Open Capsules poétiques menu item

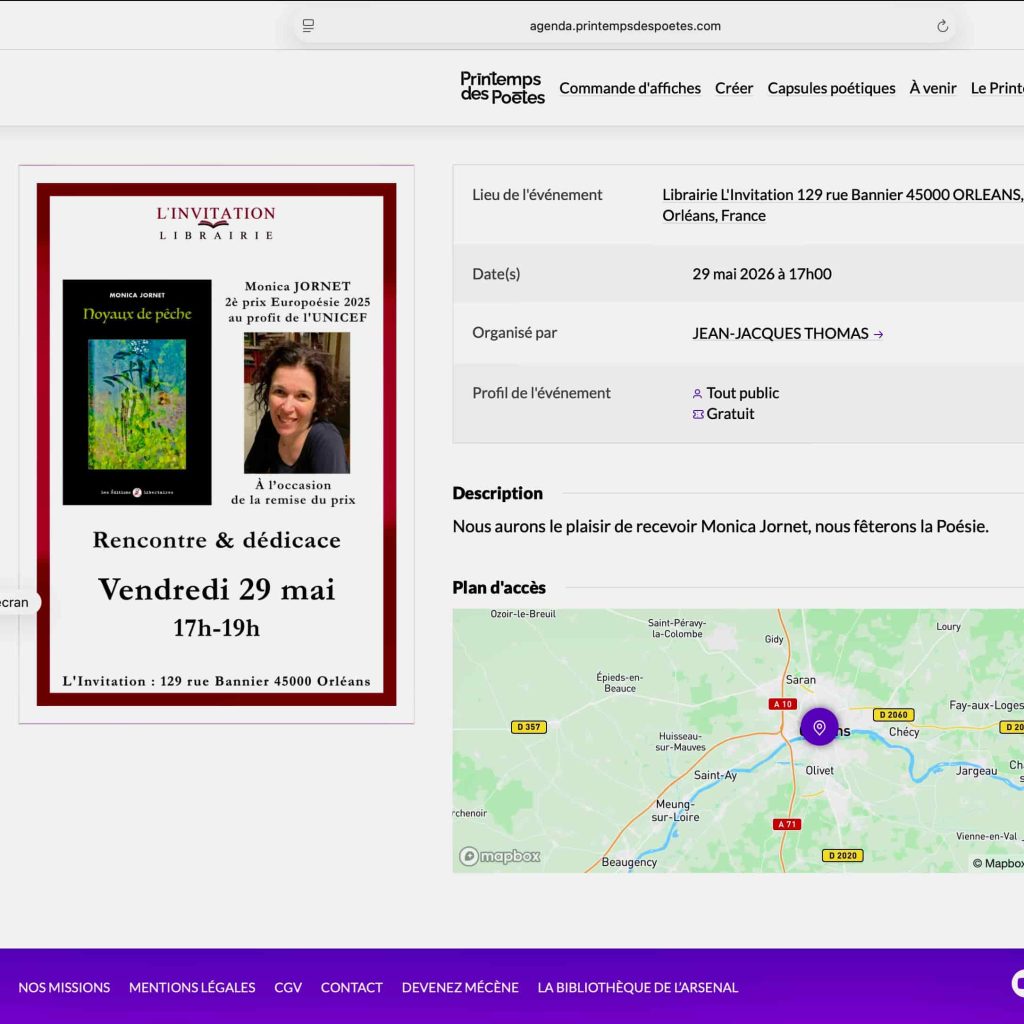coord(831,88)
